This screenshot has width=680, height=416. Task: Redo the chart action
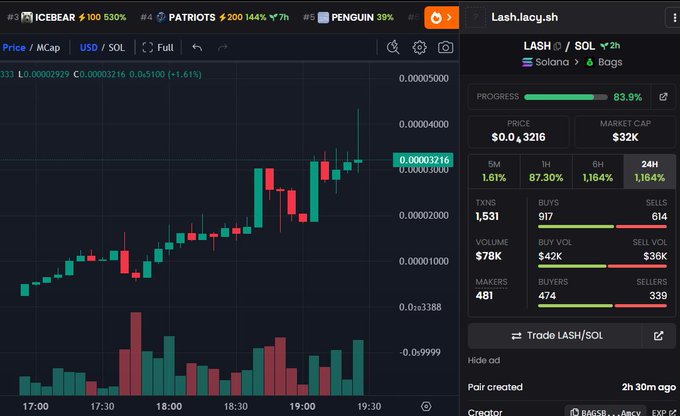[x=222, y=47]
